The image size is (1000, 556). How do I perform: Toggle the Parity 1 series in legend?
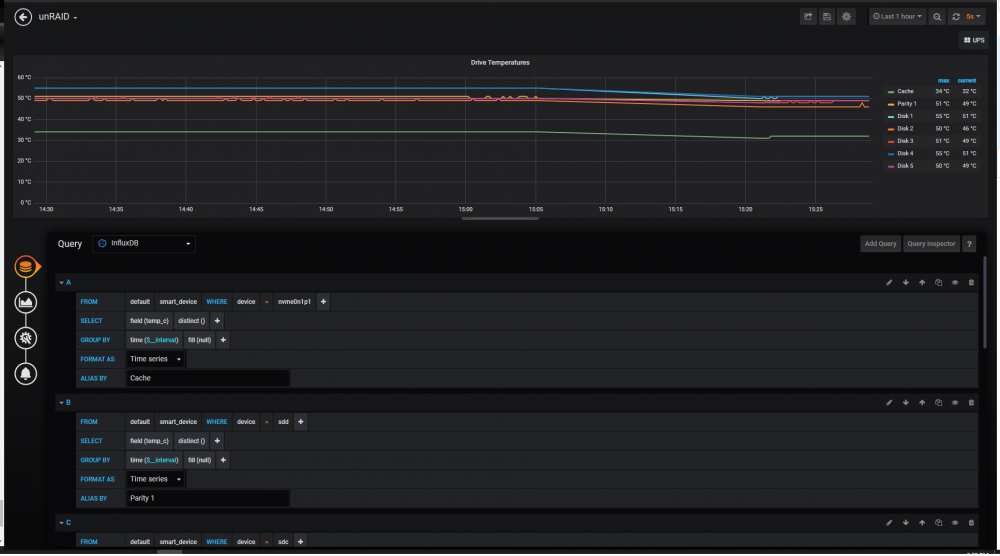(906, 103)
